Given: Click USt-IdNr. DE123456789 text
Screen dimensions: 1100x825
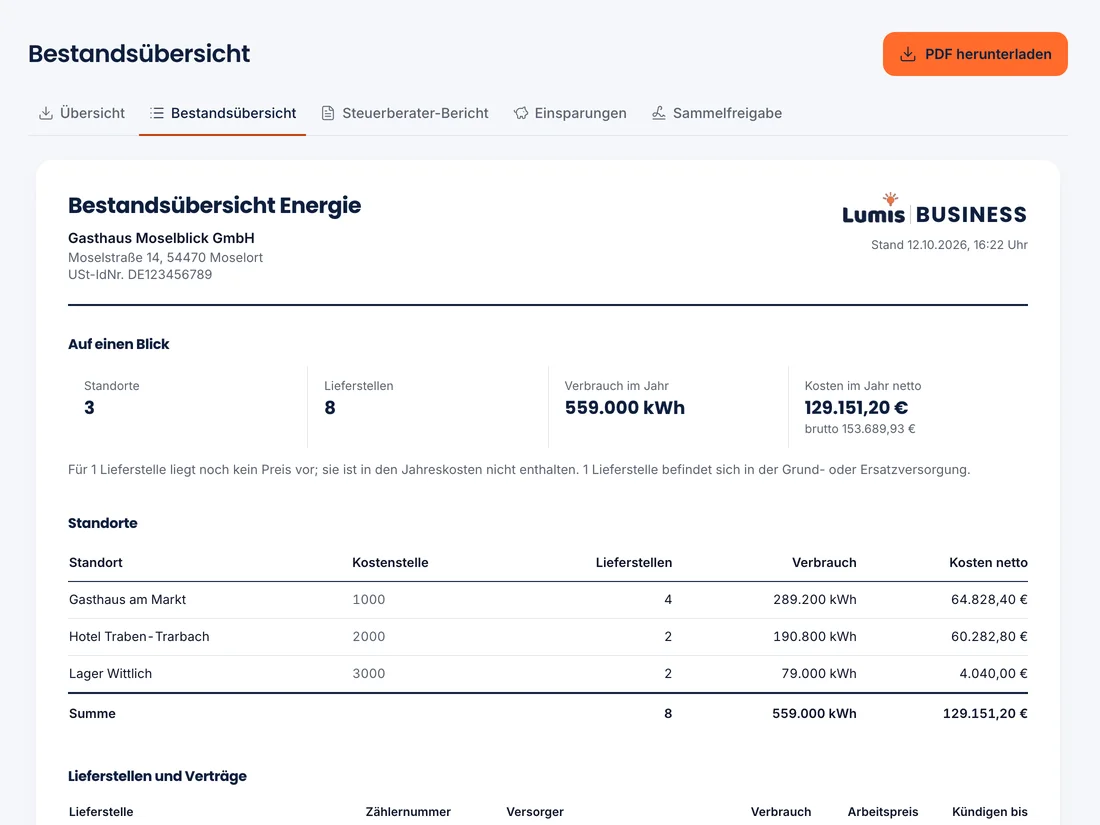Looking at the screenshot, I should pyautogui.click(x=140, y=274).
